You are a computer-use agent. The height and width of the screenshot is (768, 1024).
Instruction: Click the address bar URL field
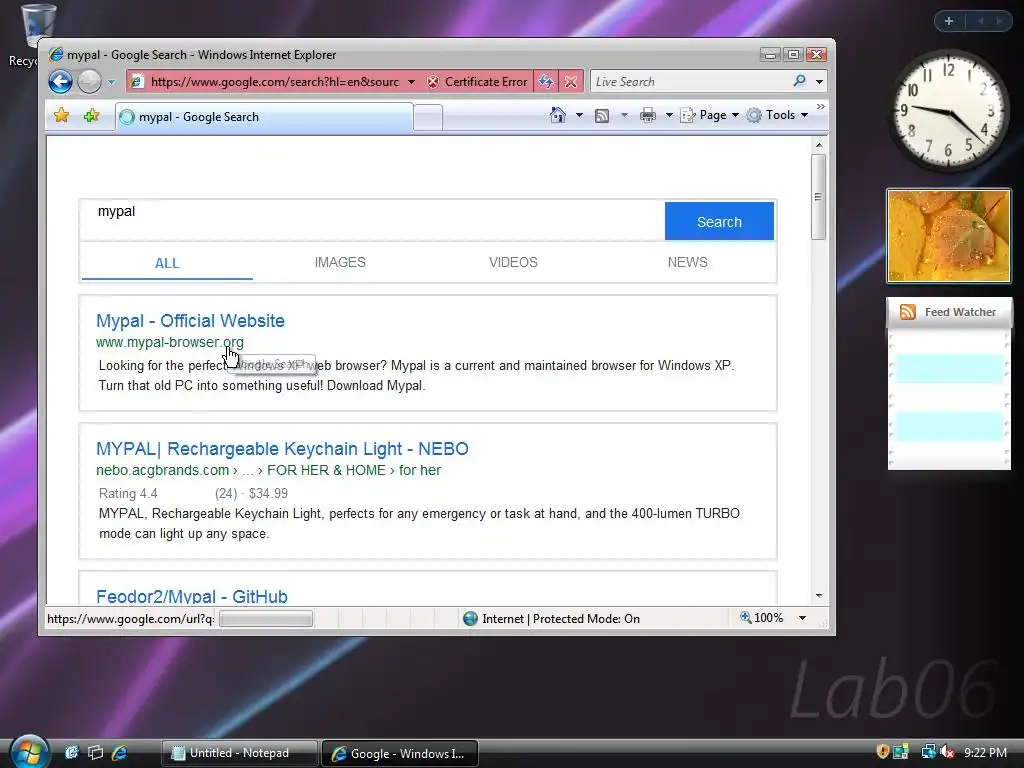click(274, 82)
